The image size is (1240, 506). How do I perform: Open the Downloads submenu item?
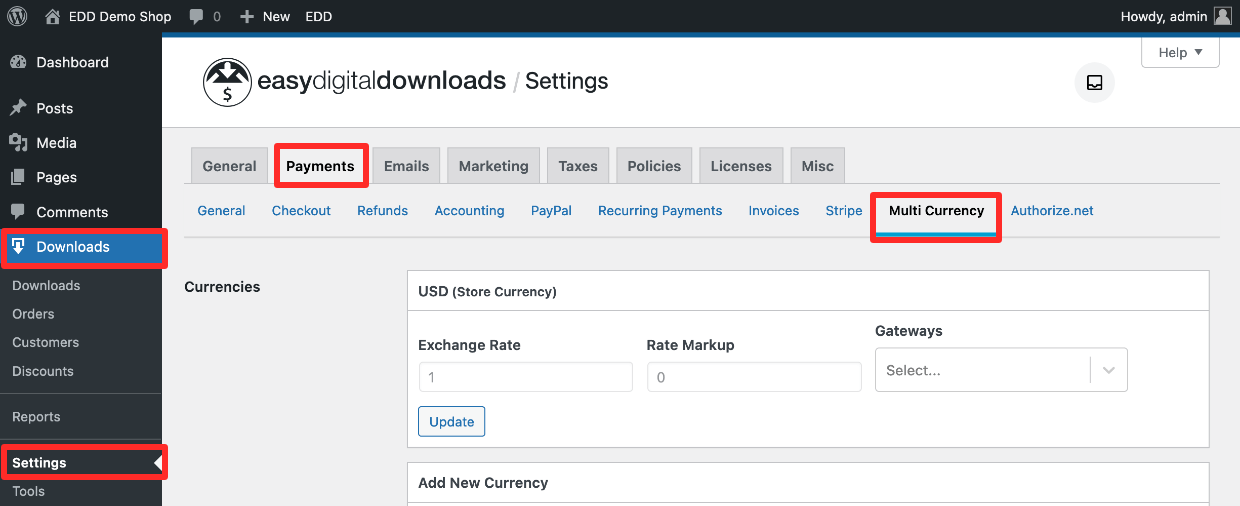pos(46,286)
